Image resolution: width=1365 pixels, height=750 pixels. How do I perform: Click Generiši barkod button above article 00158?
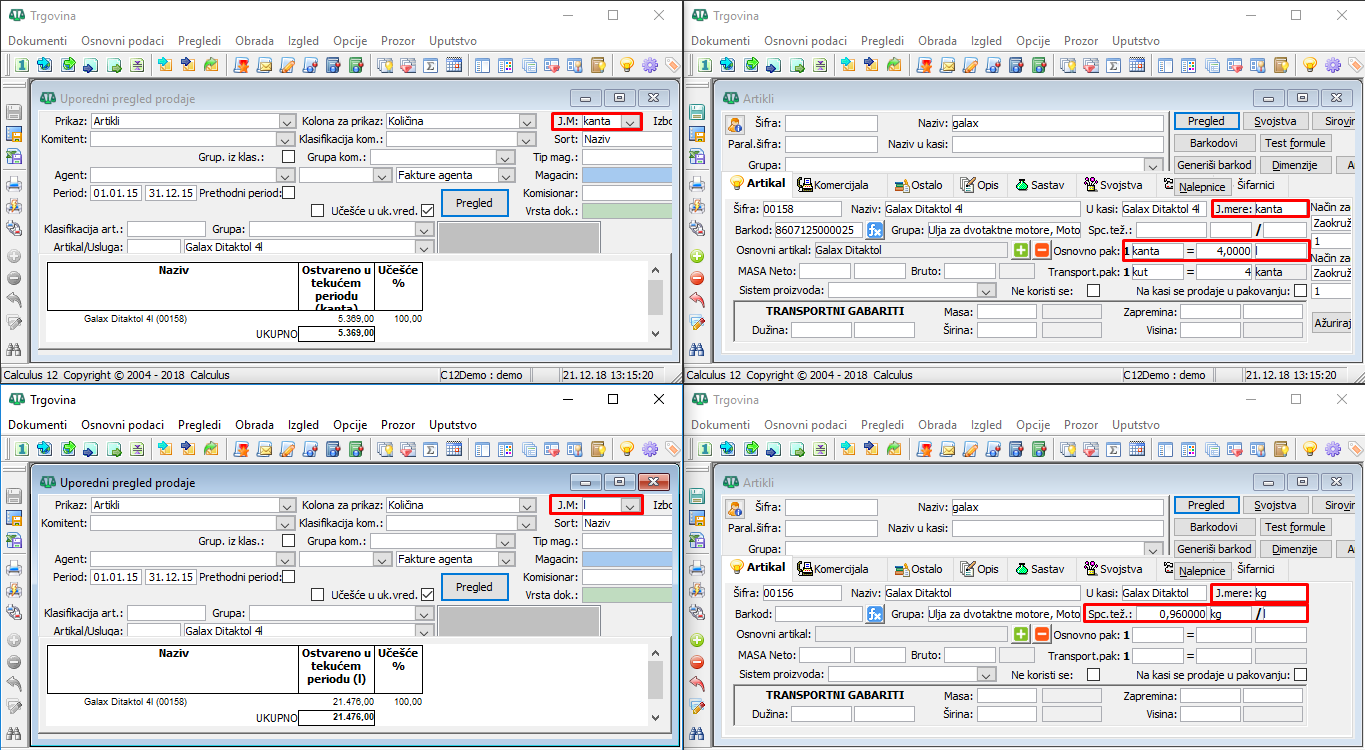pyautogui.click(x=1214, y=165)
